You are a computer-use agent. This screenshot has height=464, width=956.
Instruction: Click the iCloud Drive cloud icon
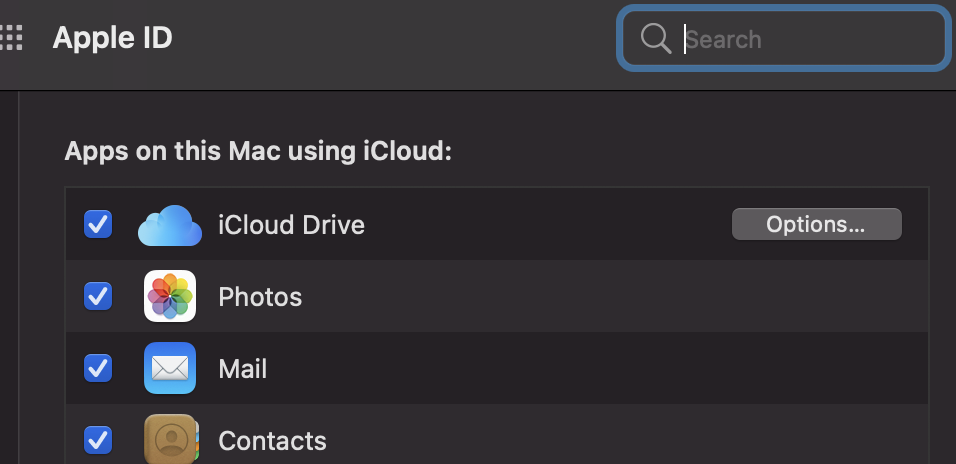[169, 225]
